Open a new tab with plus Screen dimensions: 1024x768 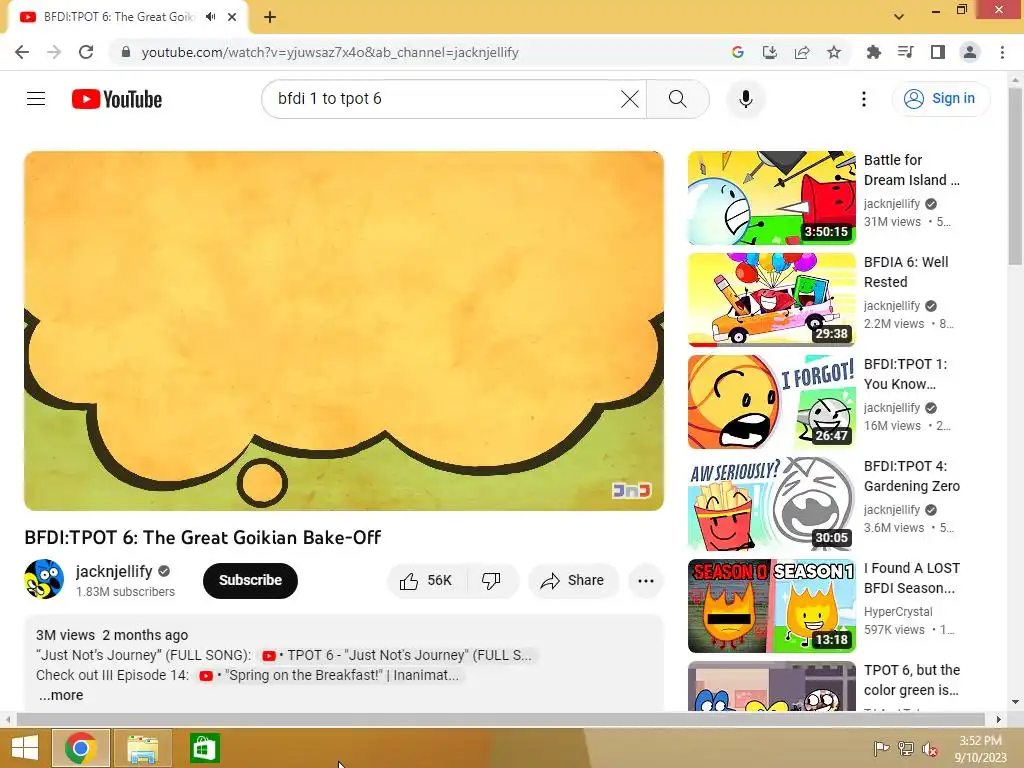coord(270,17)
